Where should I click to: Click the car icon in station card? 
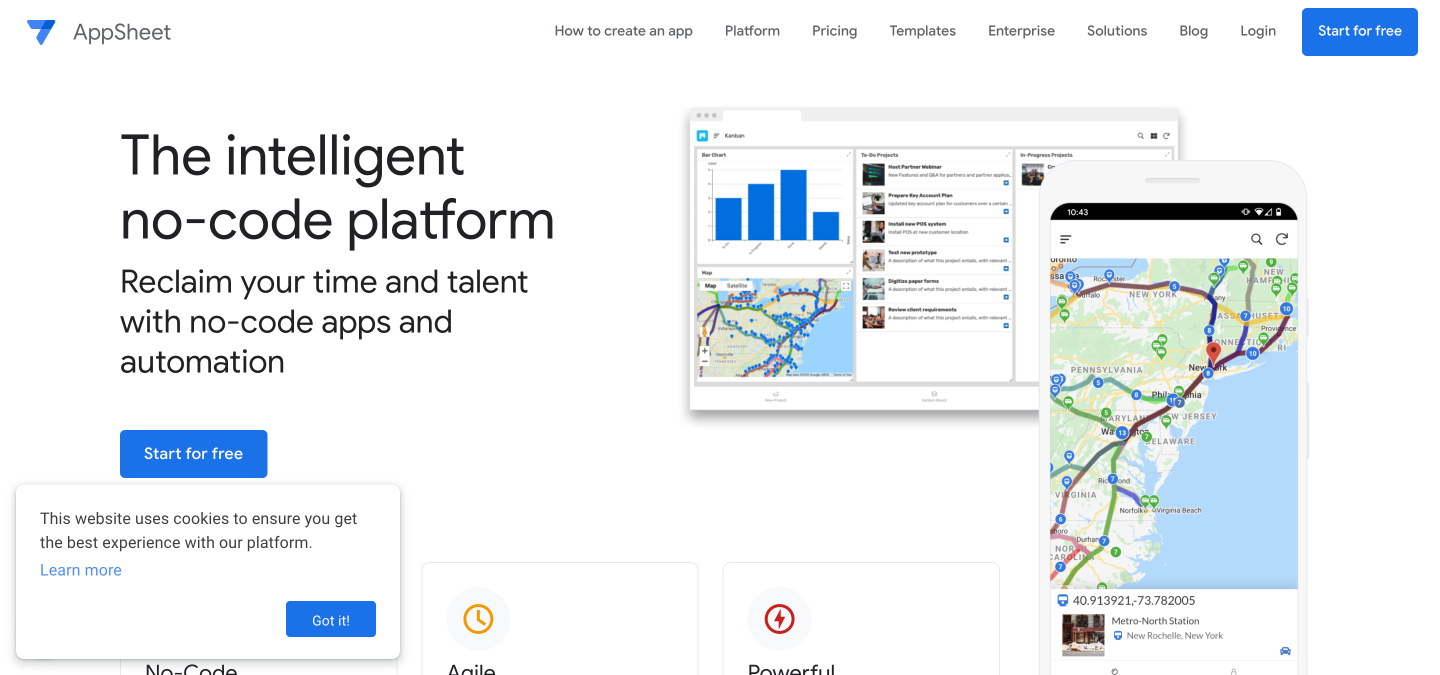click(x=1285, y=651)
